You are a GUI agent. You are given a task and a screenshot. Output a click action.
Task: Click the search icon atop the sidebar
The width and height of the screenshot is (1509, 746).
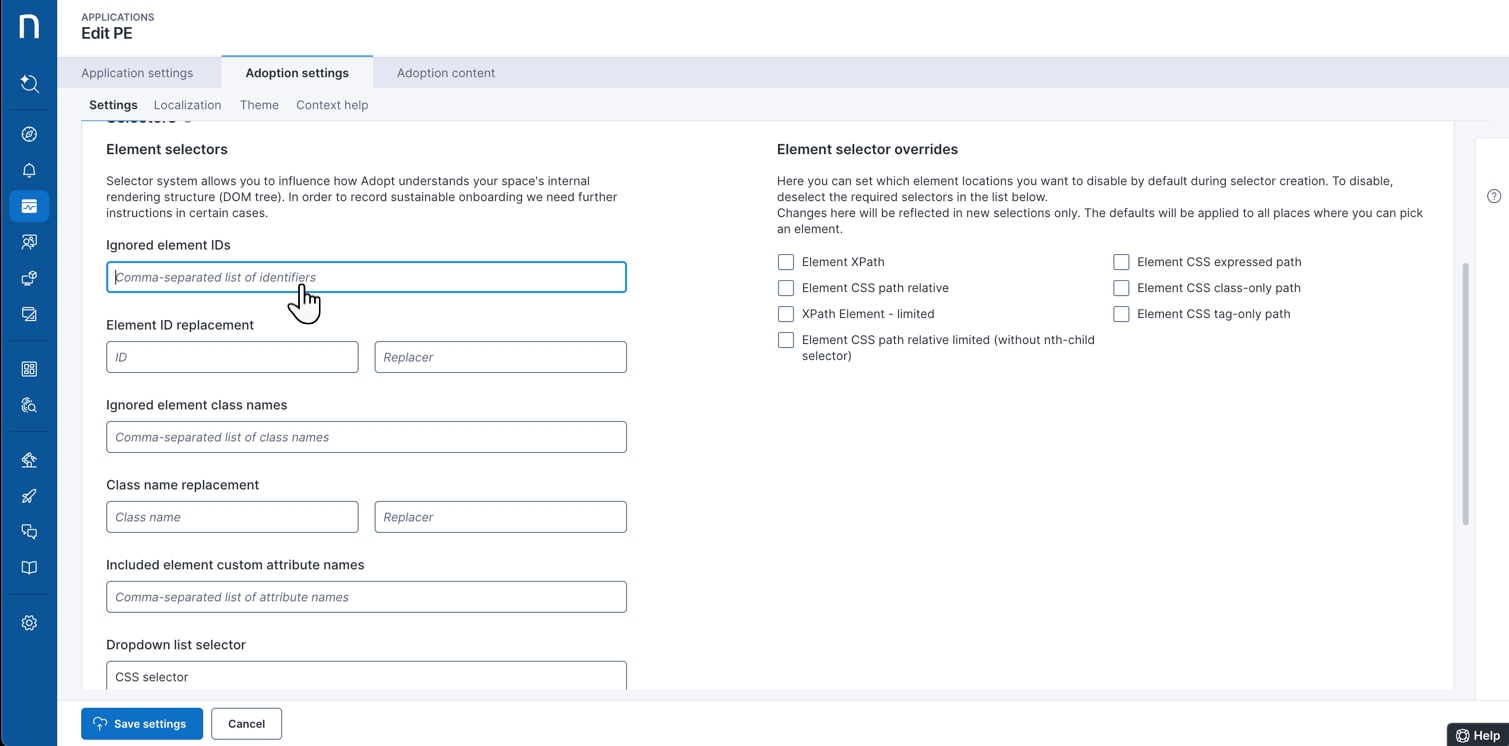pyautogui.click(x=29, y=84)
